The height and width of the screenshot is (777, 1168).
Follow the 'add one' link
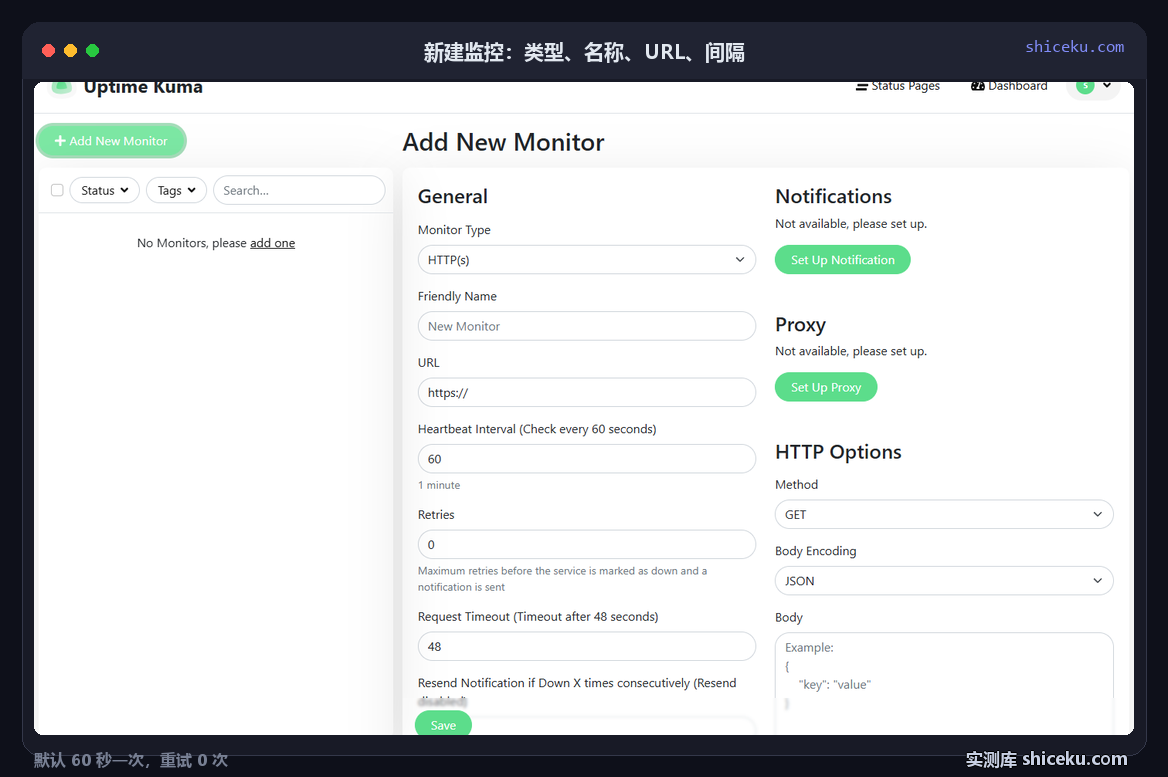(273, 243)
